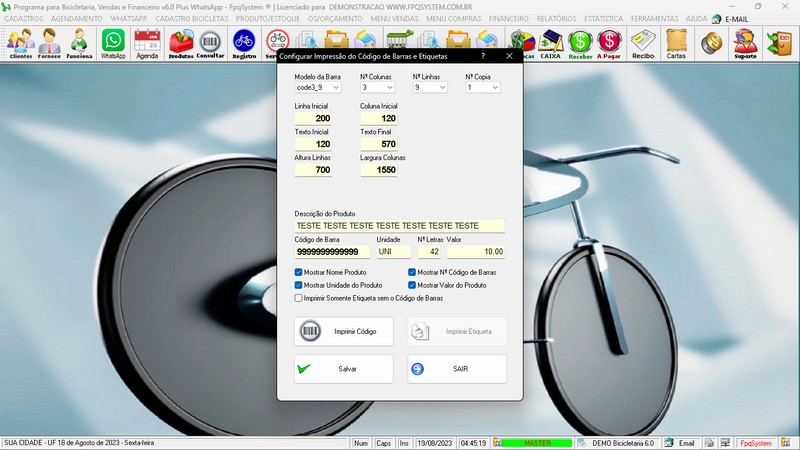Open the Clientes toolbar icon
This screenshot has height=450, width=800.
tap(20, 43)
